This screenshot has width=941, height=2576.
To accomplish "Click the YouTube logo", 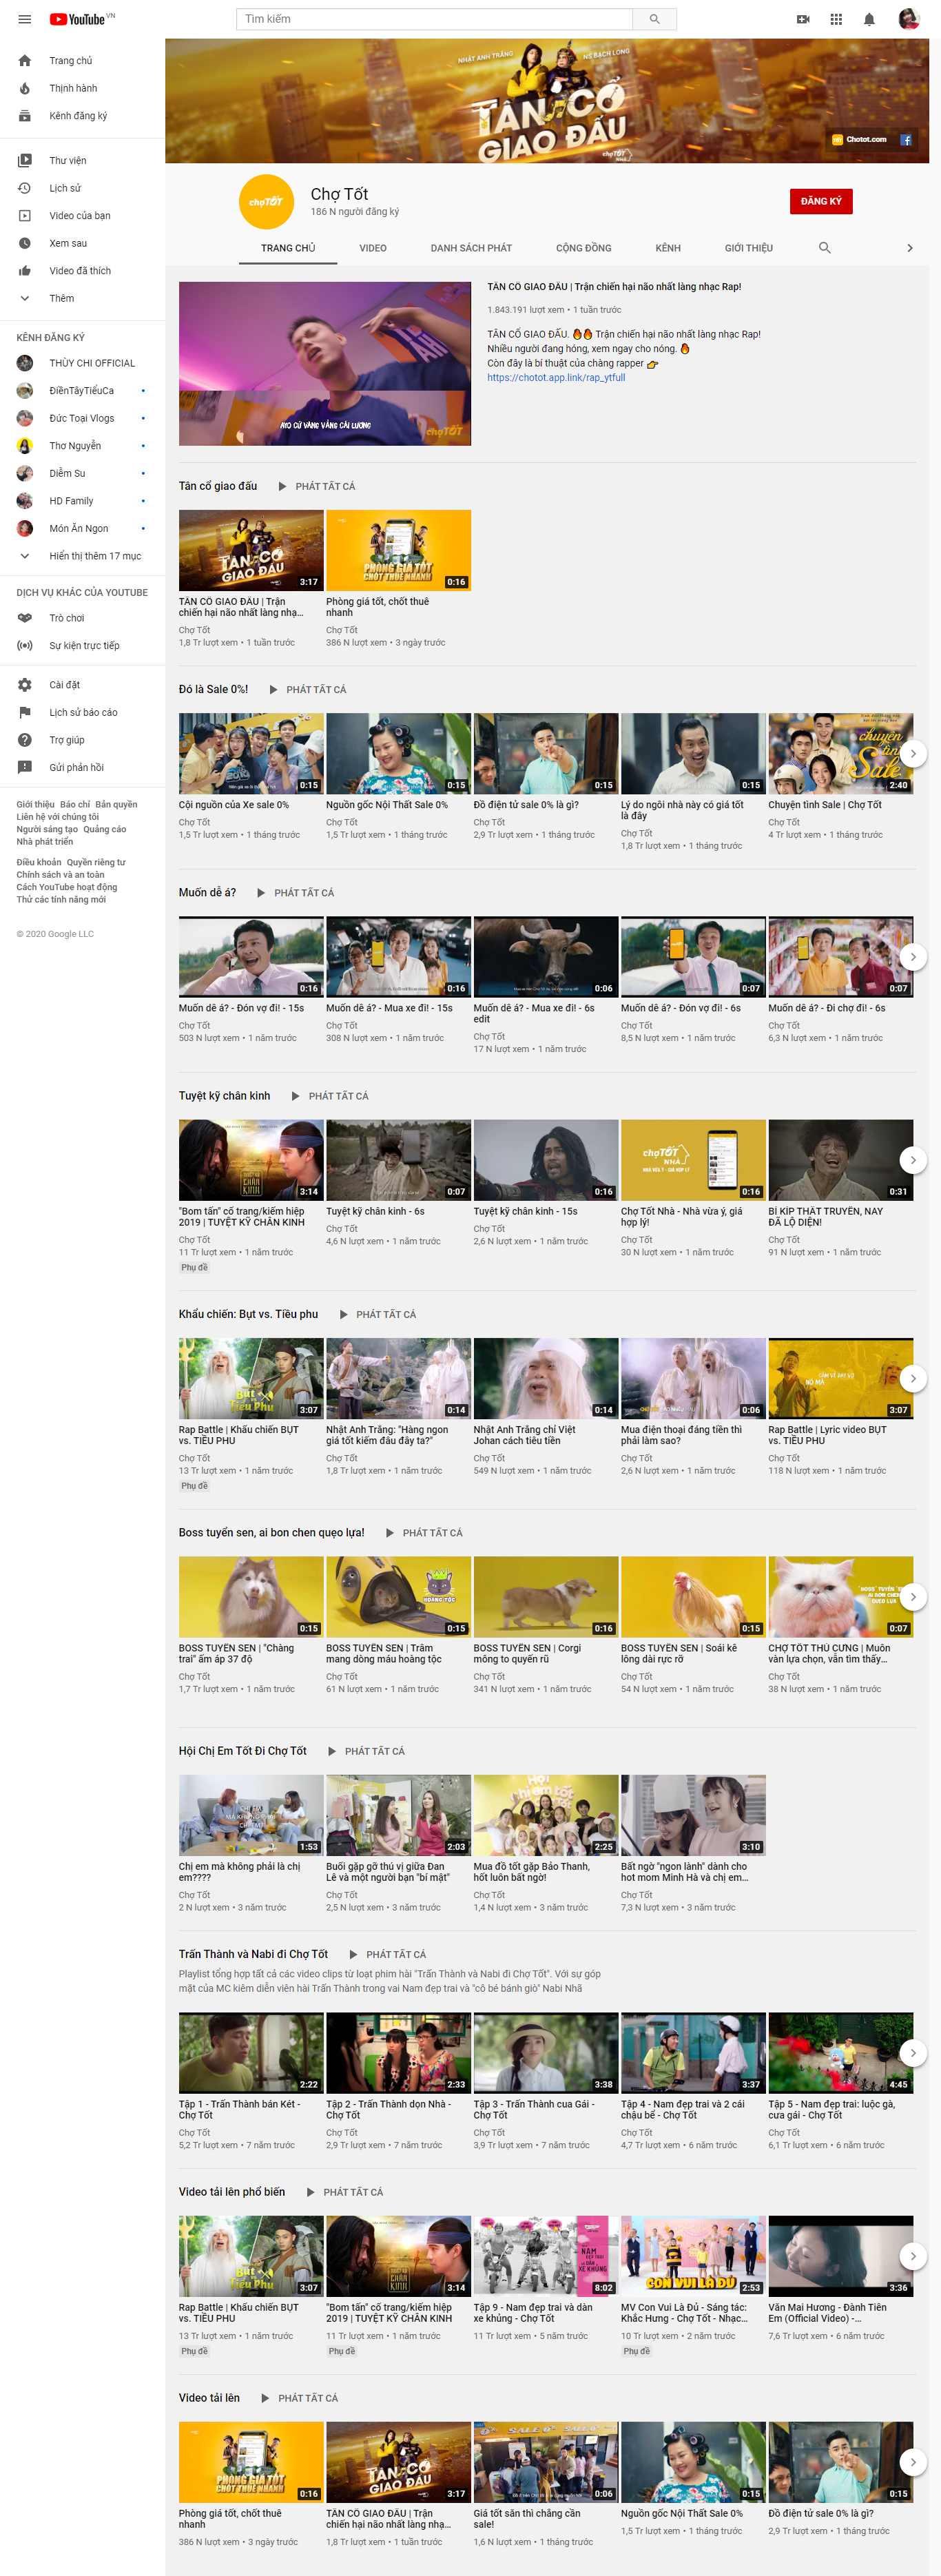I will click(78, 19).
